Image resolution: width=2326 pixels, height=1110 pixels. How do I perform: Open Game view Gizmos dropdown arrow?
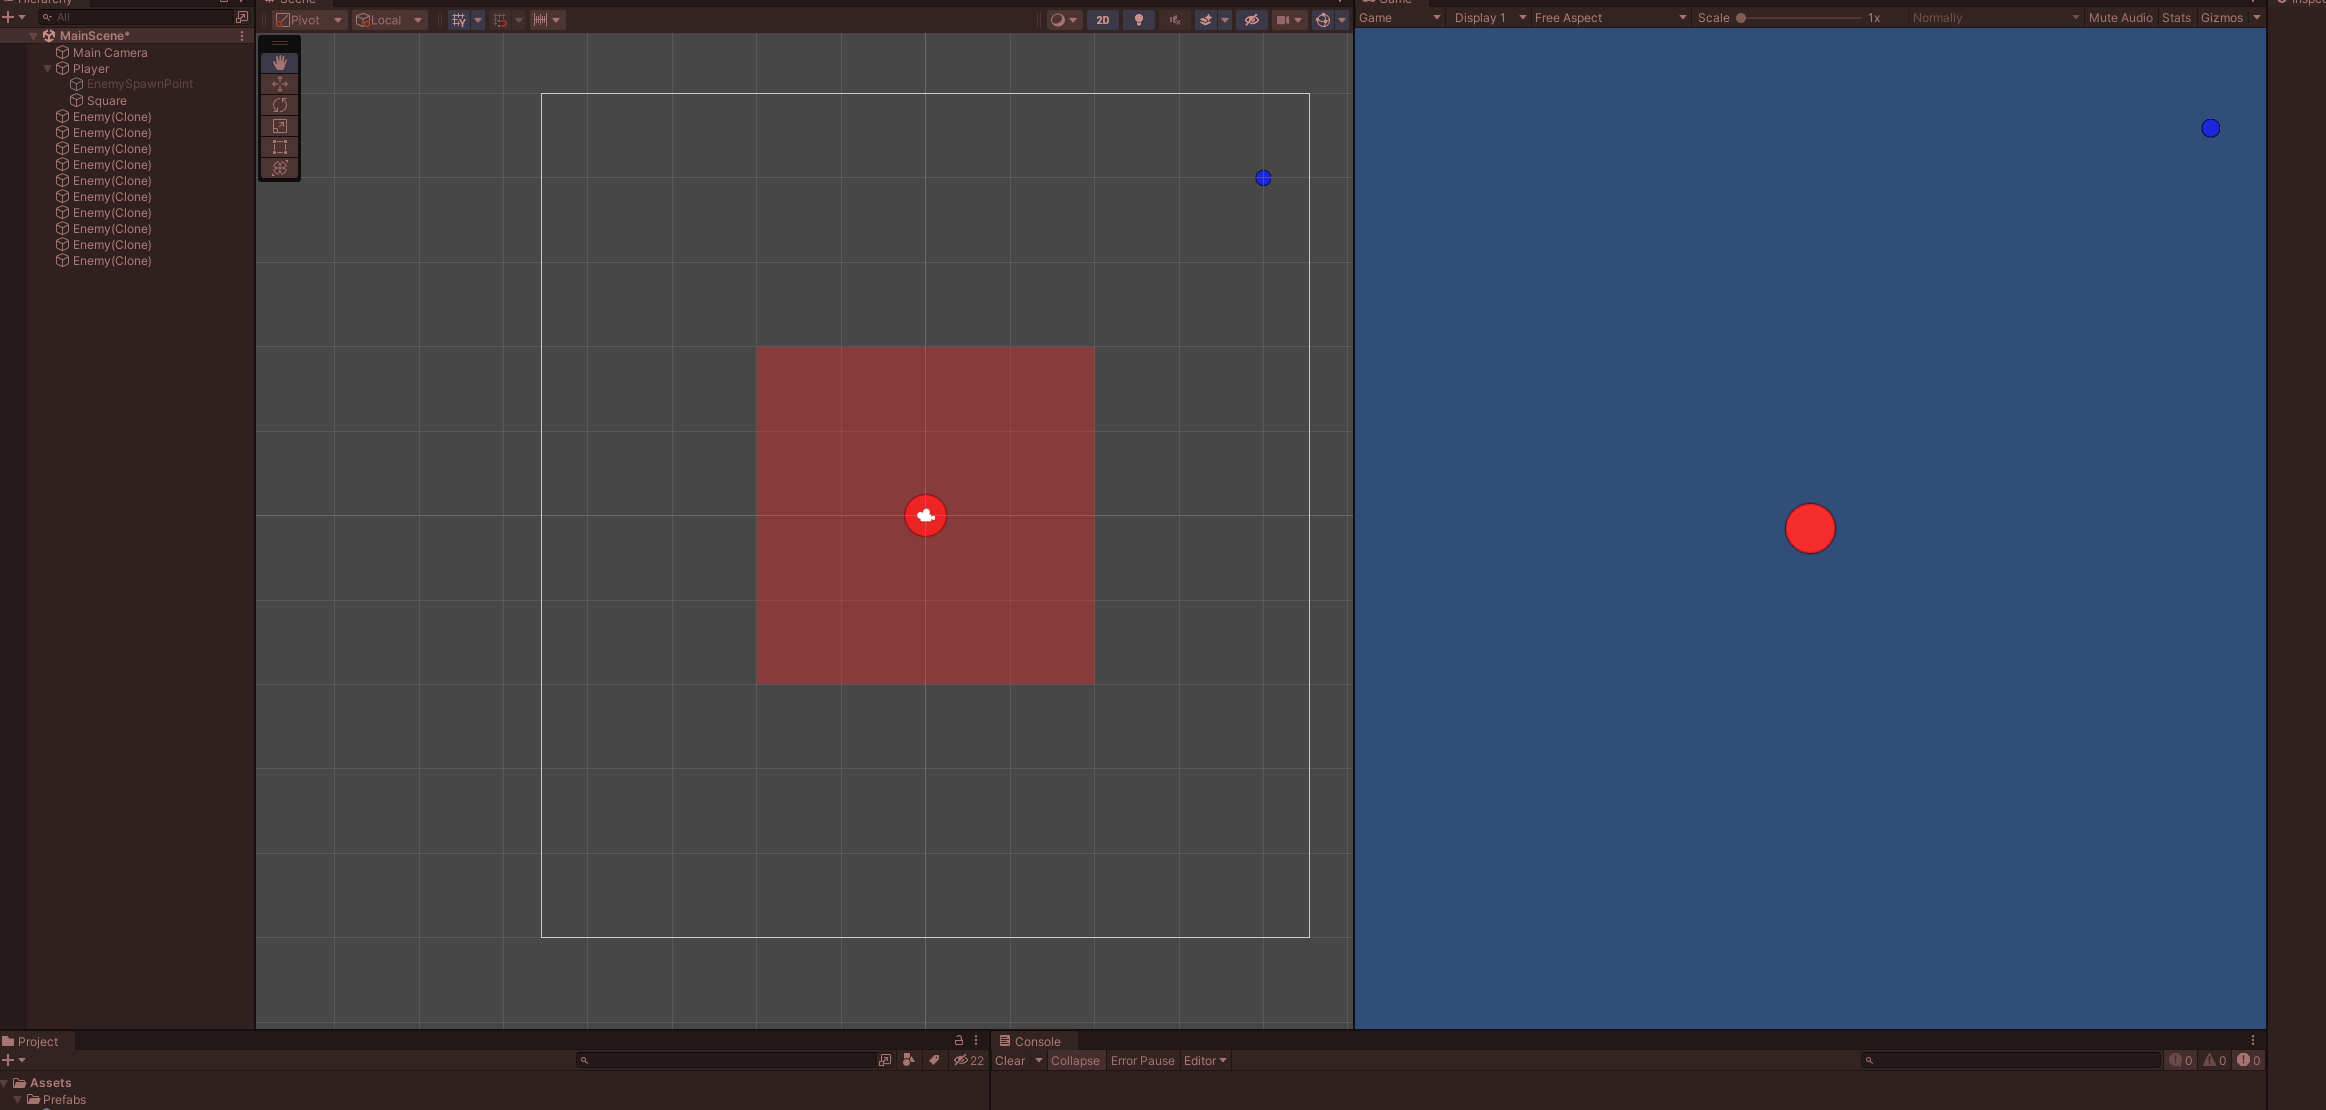tap(2257, 18)
